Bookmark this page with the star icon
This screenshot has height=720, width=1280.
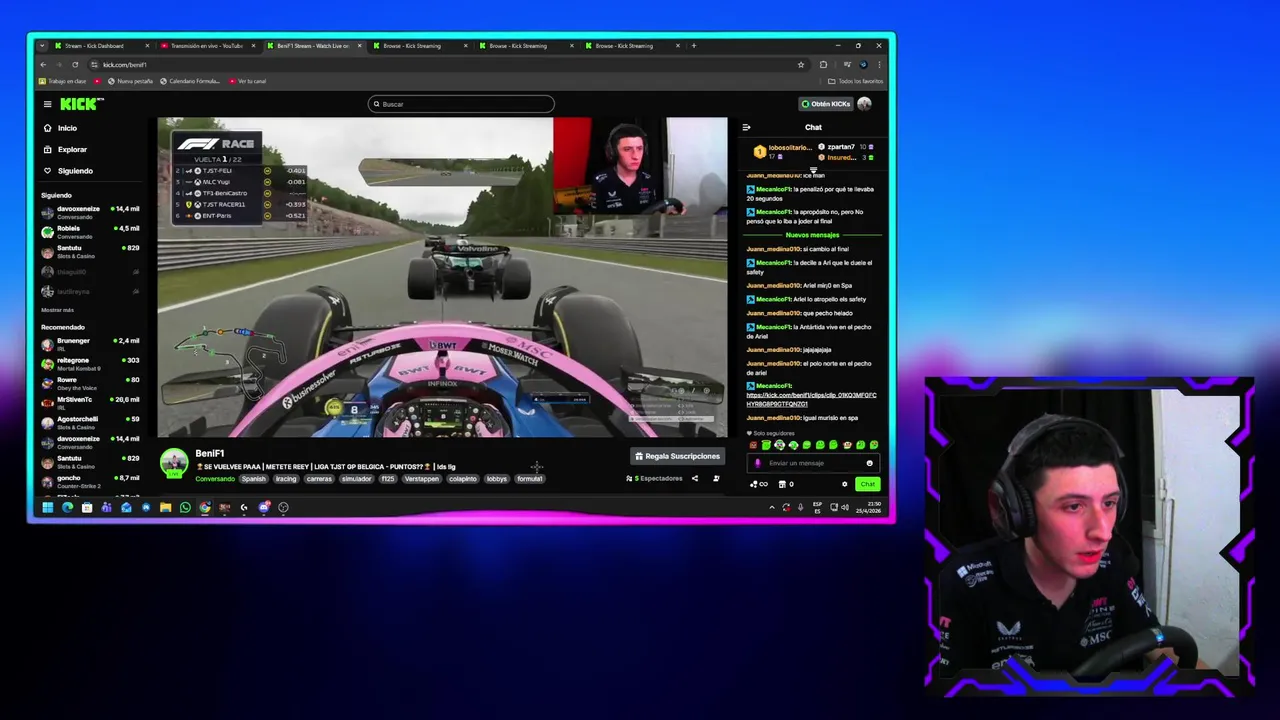[800, 65]
